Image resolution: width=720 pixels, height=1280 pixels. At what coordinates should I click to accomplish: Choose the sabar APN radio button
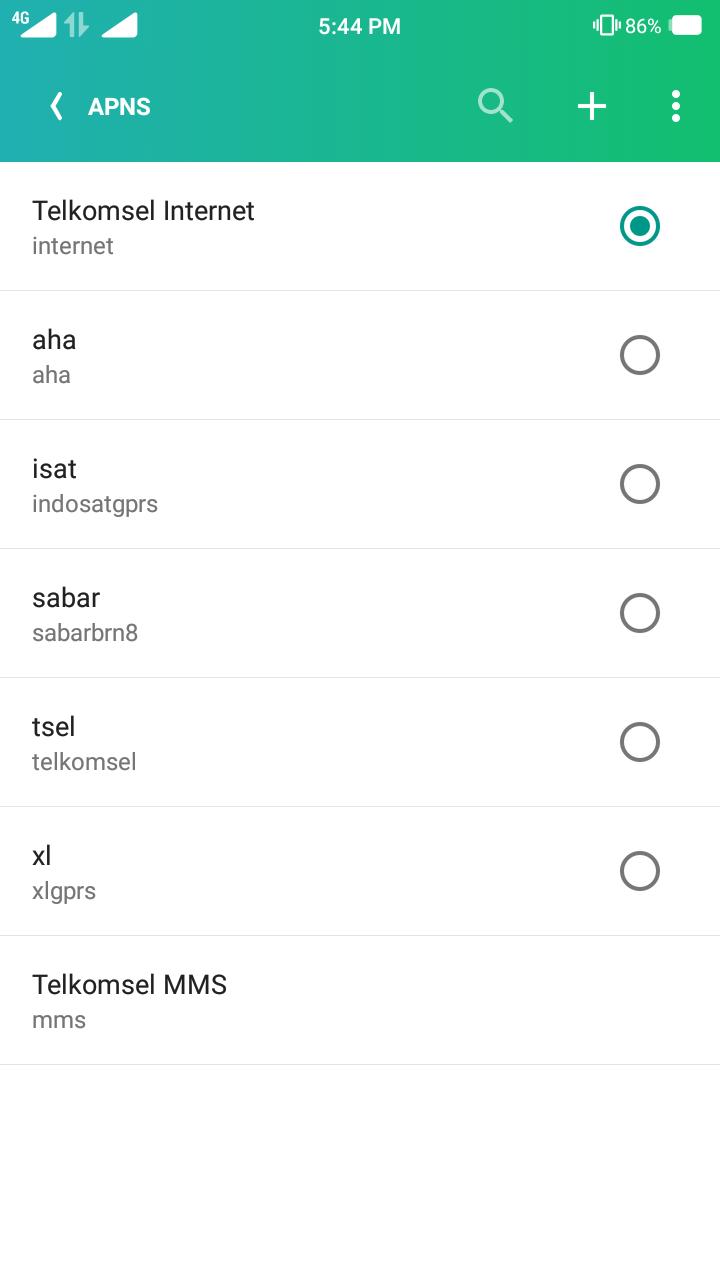click(x=640, y=613)
